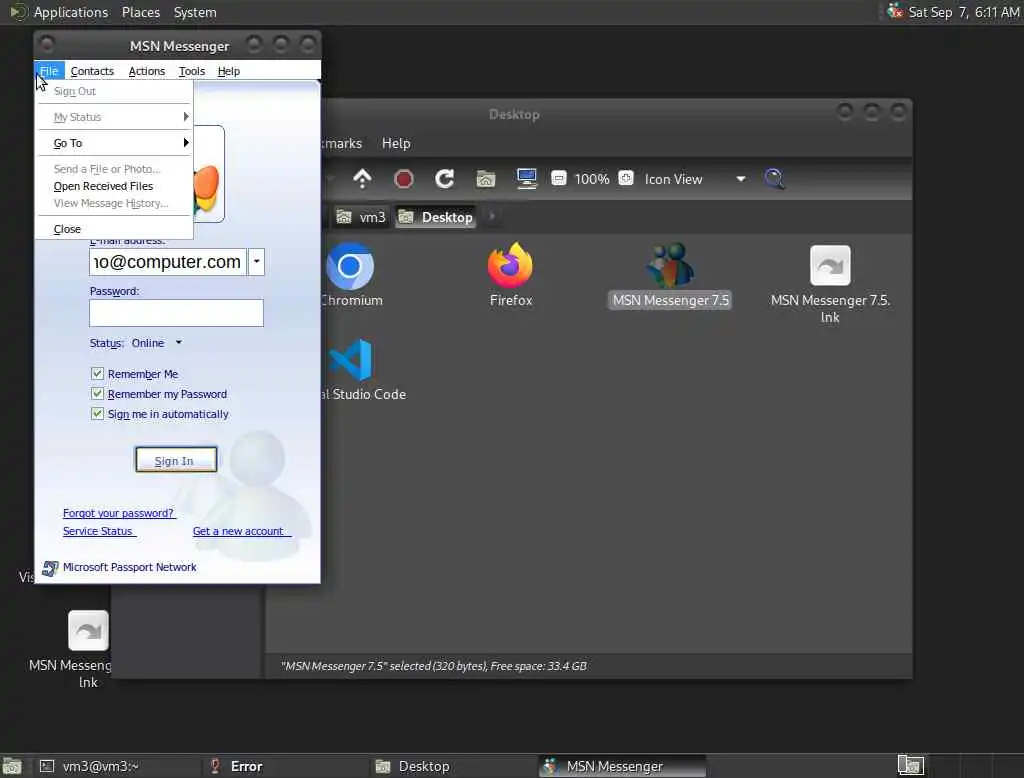
Task: Click the workspace switcher in bottom right
Action: 911,765
